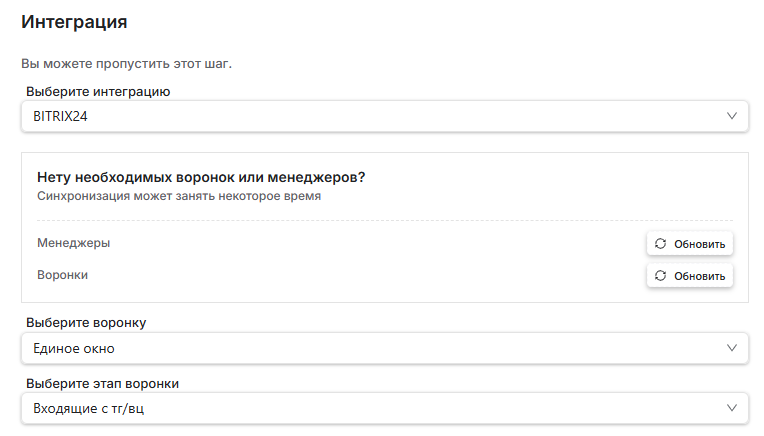Open the BITRIX24 integration dropdown
The image size is (764, 436).
[384, 116]
